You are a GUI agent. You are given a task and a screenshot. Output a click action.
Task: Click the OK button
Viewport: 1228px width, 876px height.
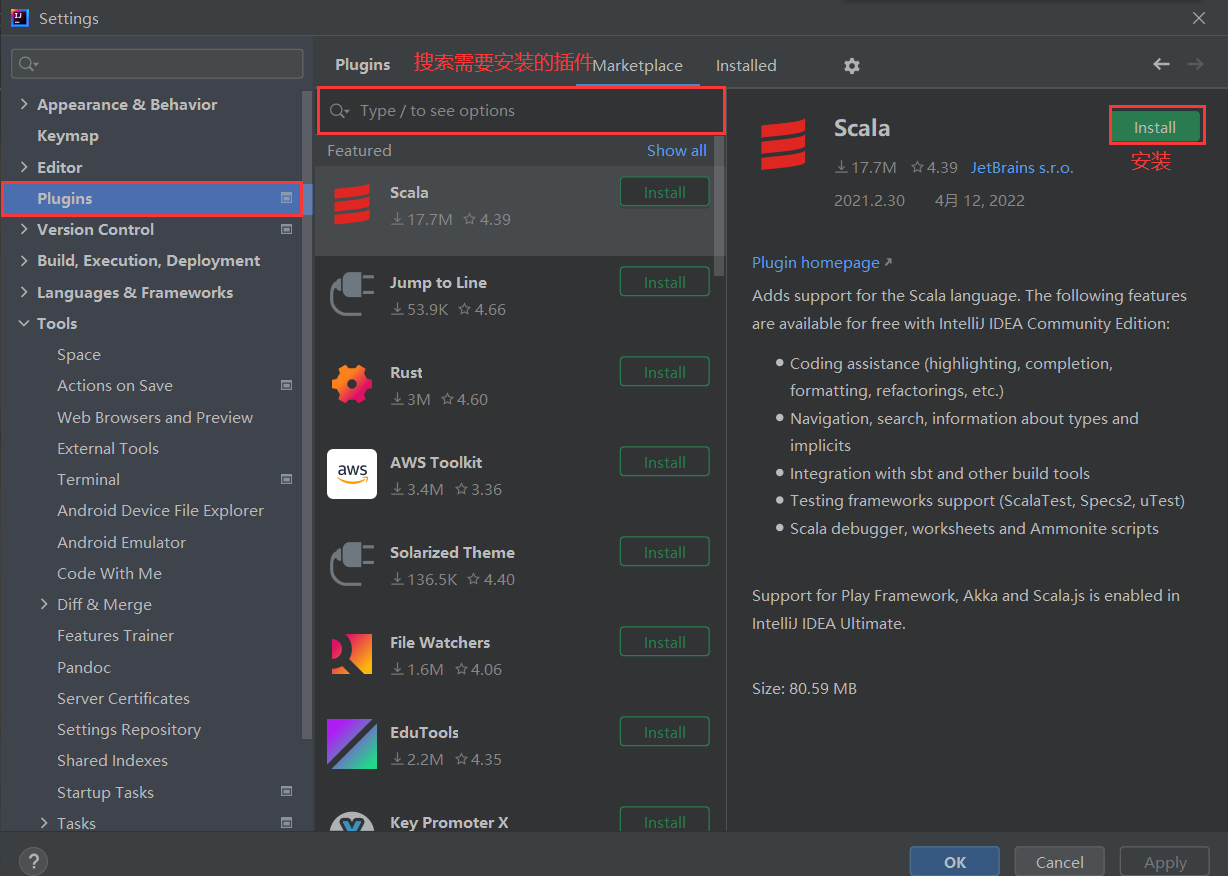954,862
